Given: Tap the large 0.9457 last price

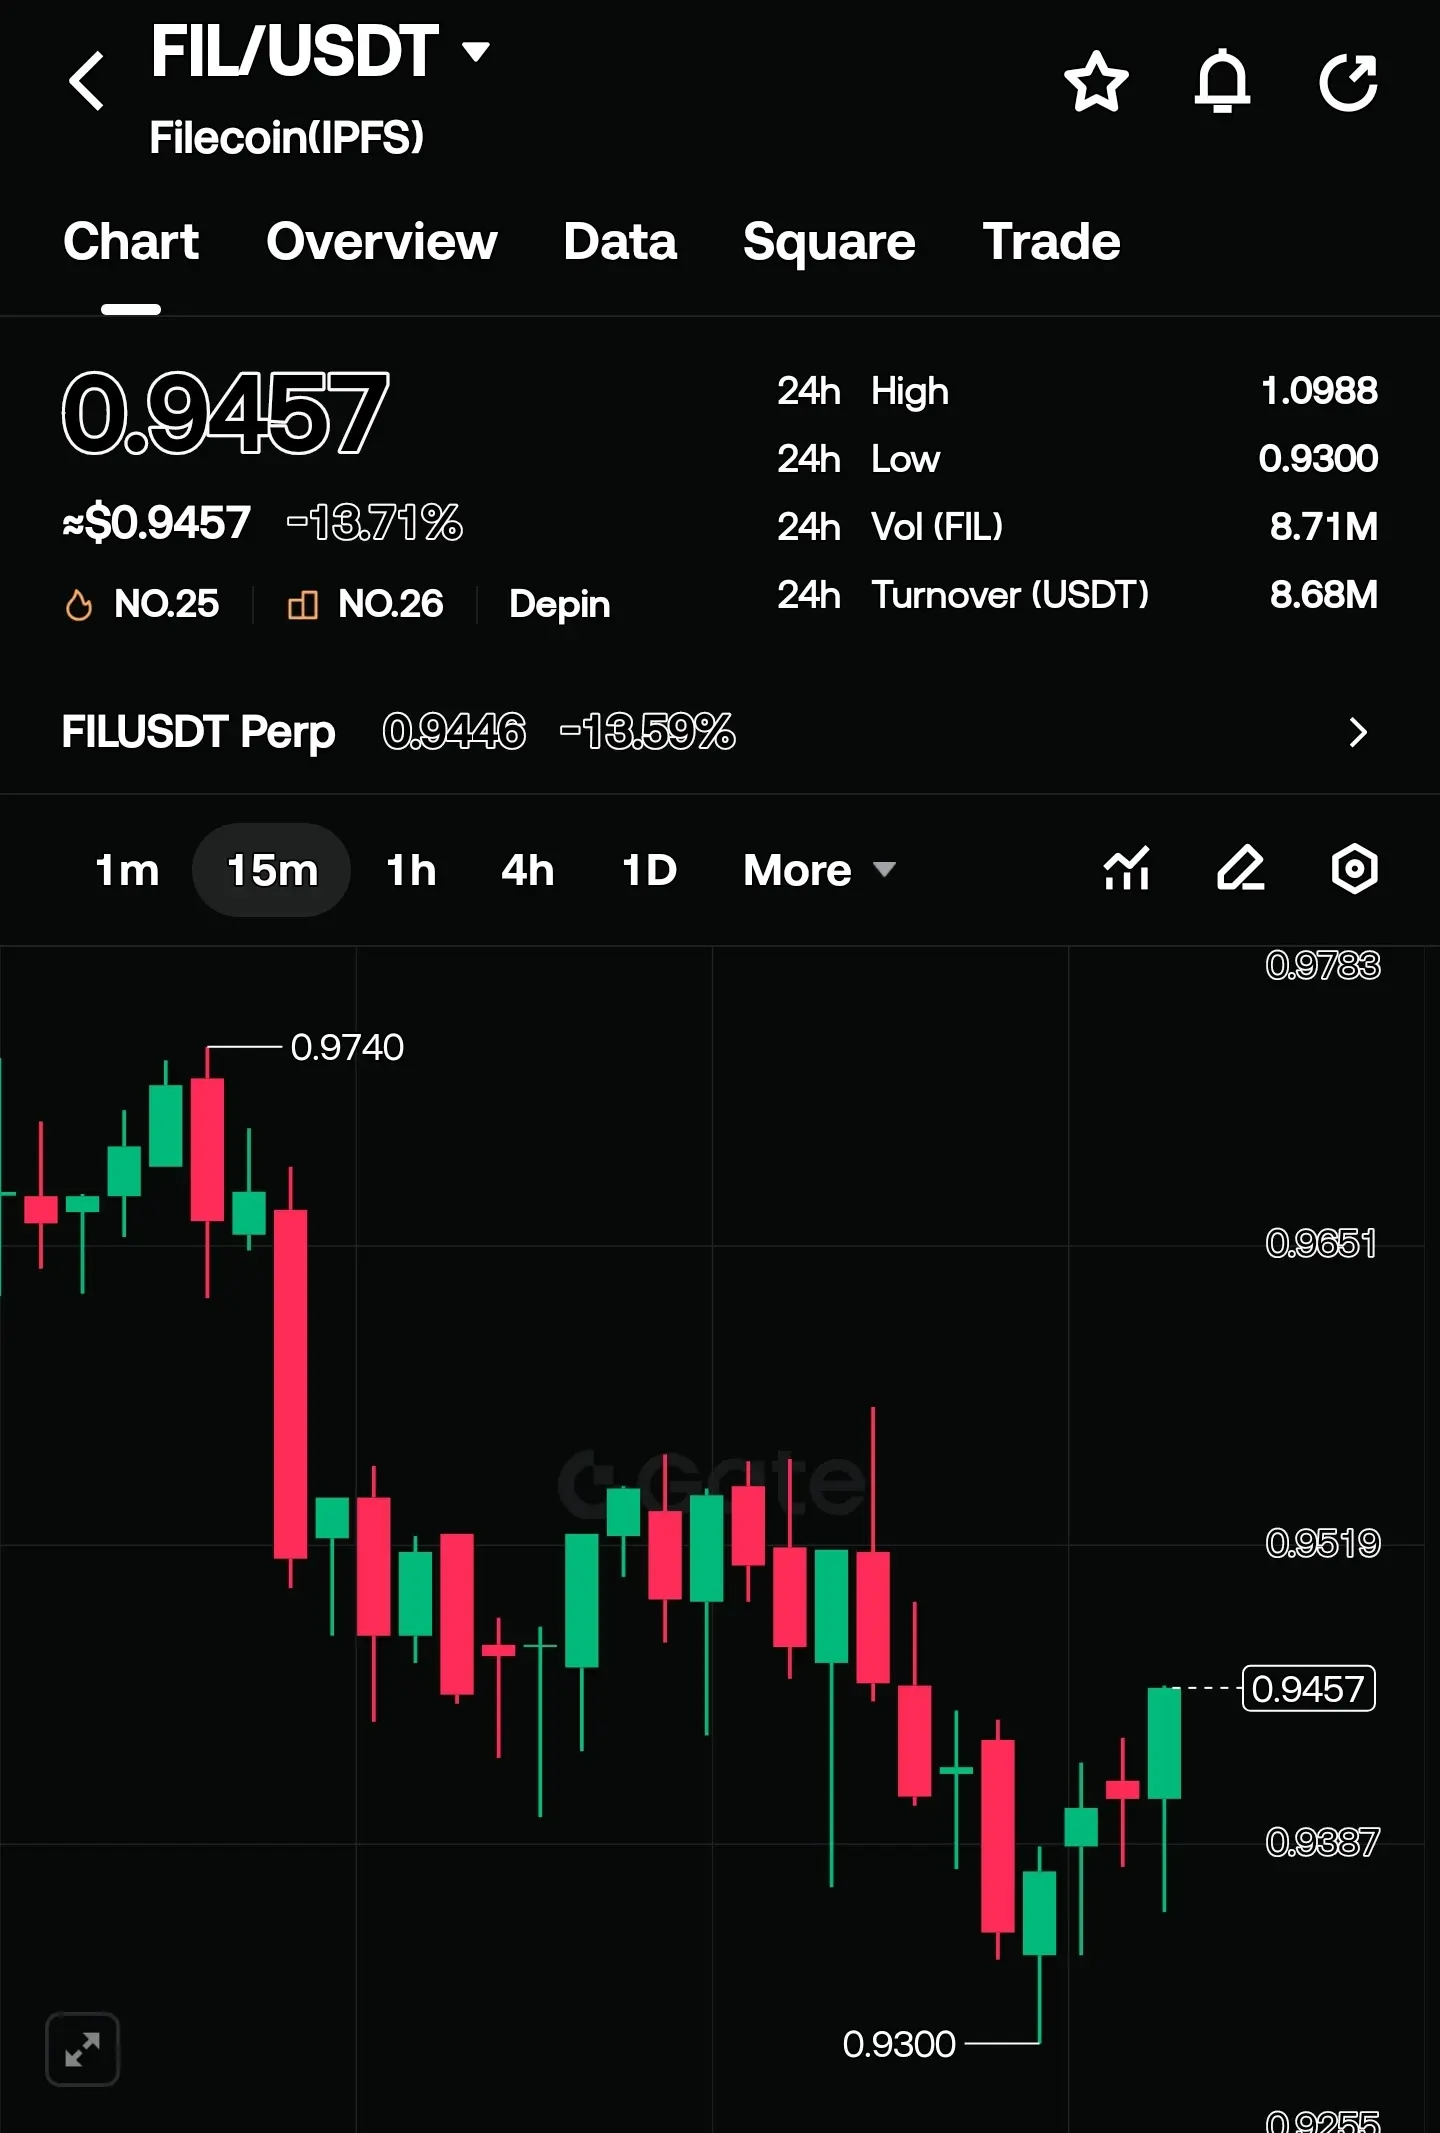Looking at the screenshot, I should tap(225, 412).
